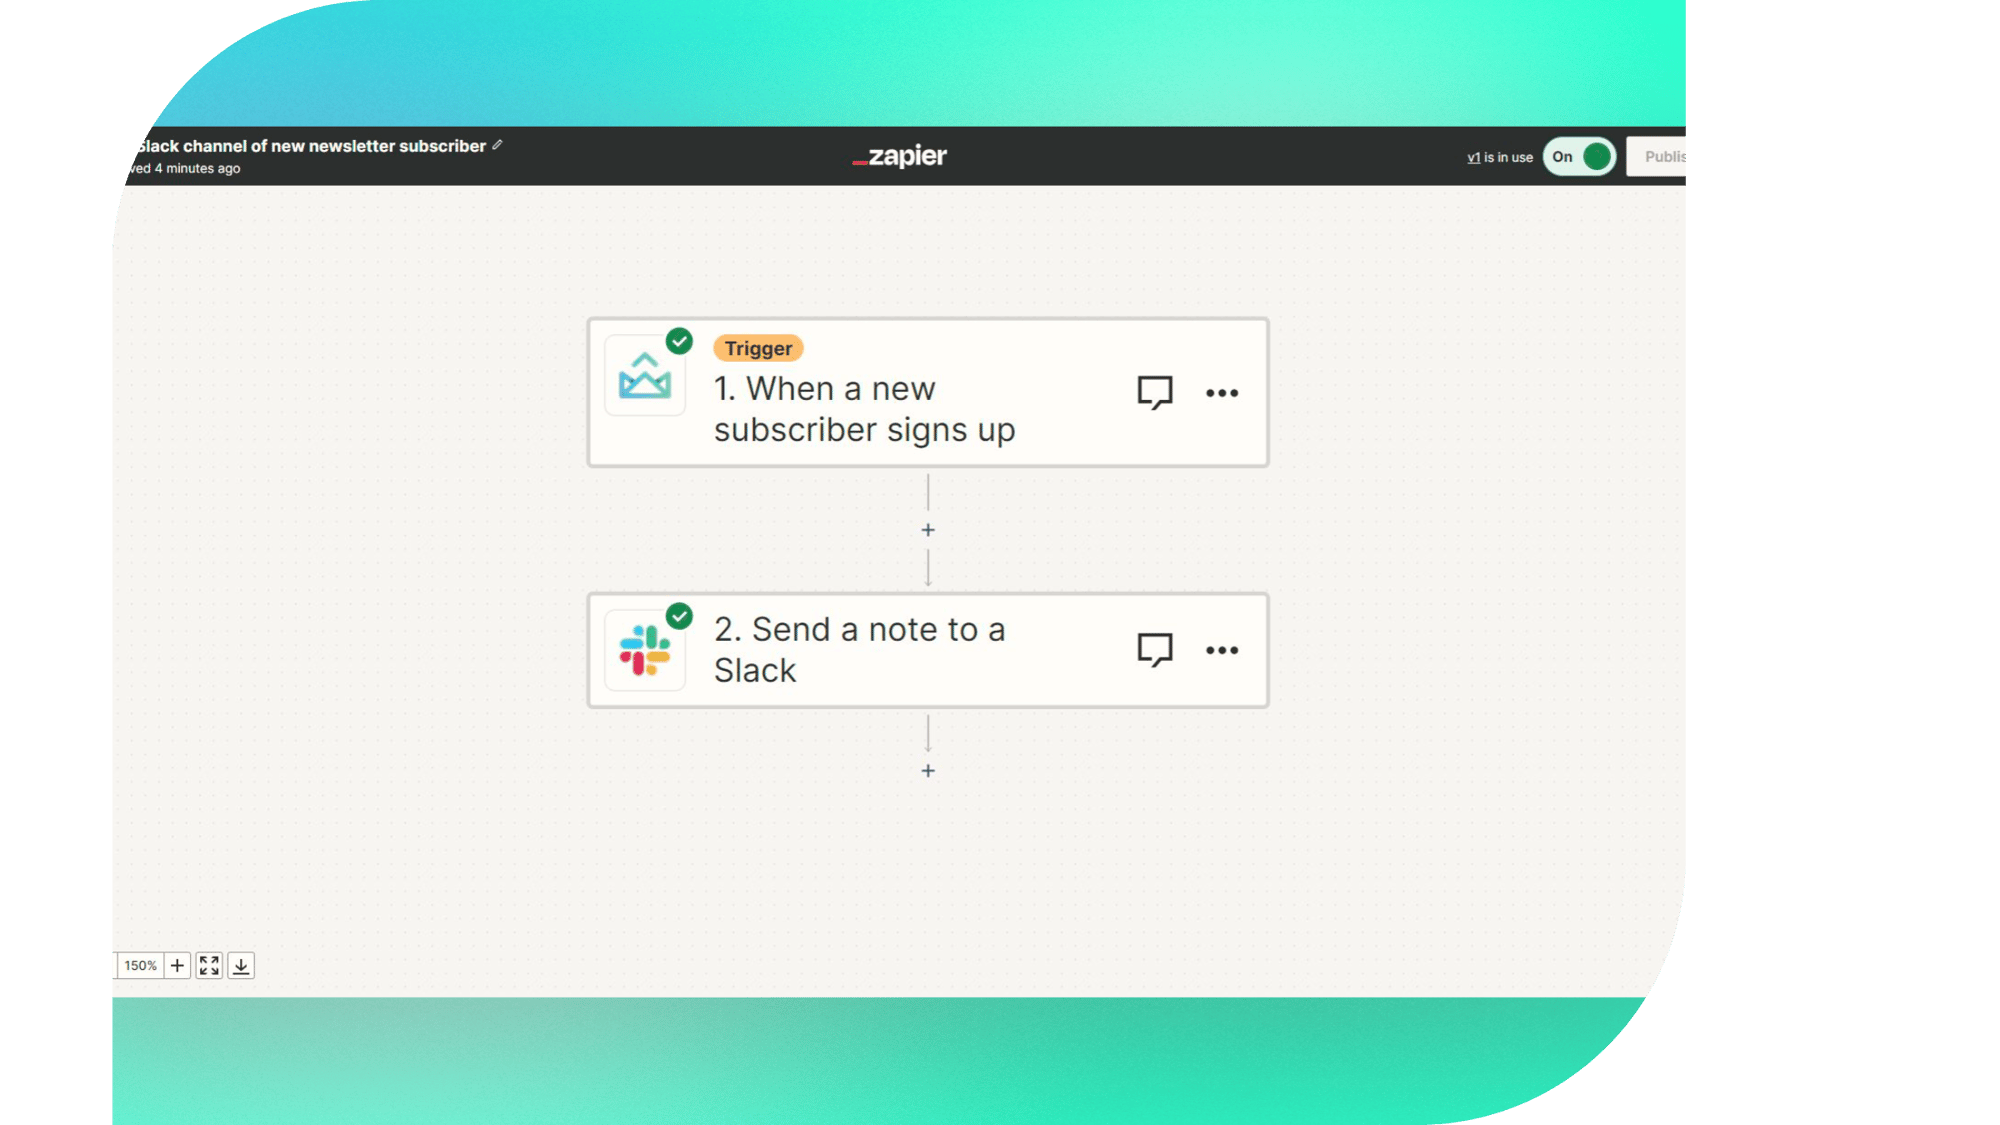Open the v1 version link
This screenshot has height=1125, width=2000.
pyautogui.click(x=1473, y=157)
